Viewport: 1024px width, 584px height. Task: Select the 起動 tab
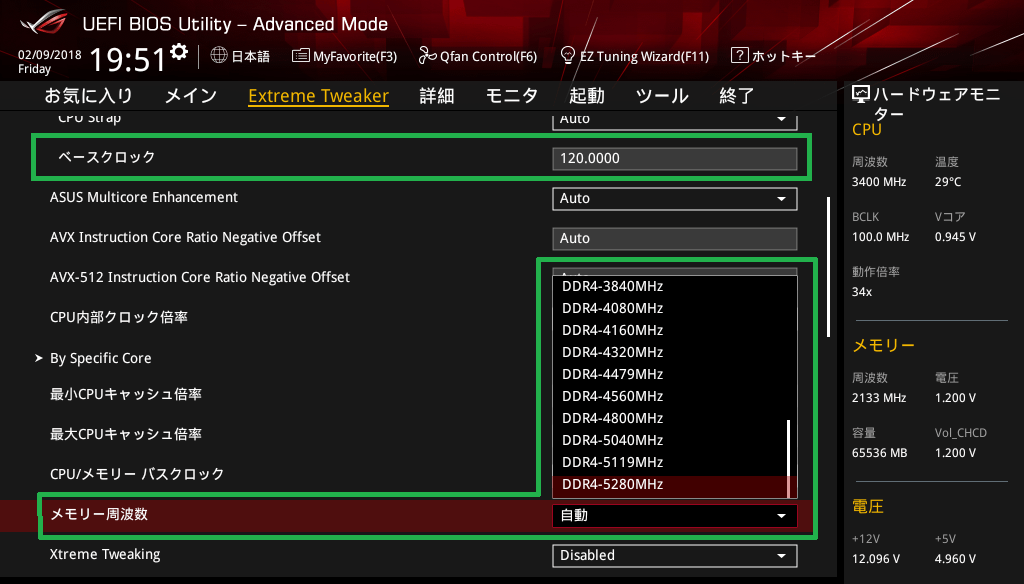pyautogui.click(x=586, y=96)
